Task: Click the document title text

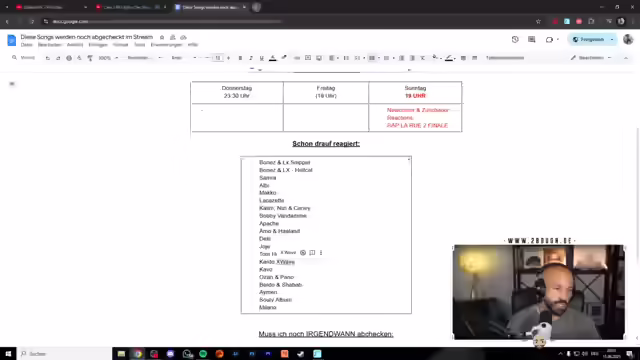Action: pos(87,37)
